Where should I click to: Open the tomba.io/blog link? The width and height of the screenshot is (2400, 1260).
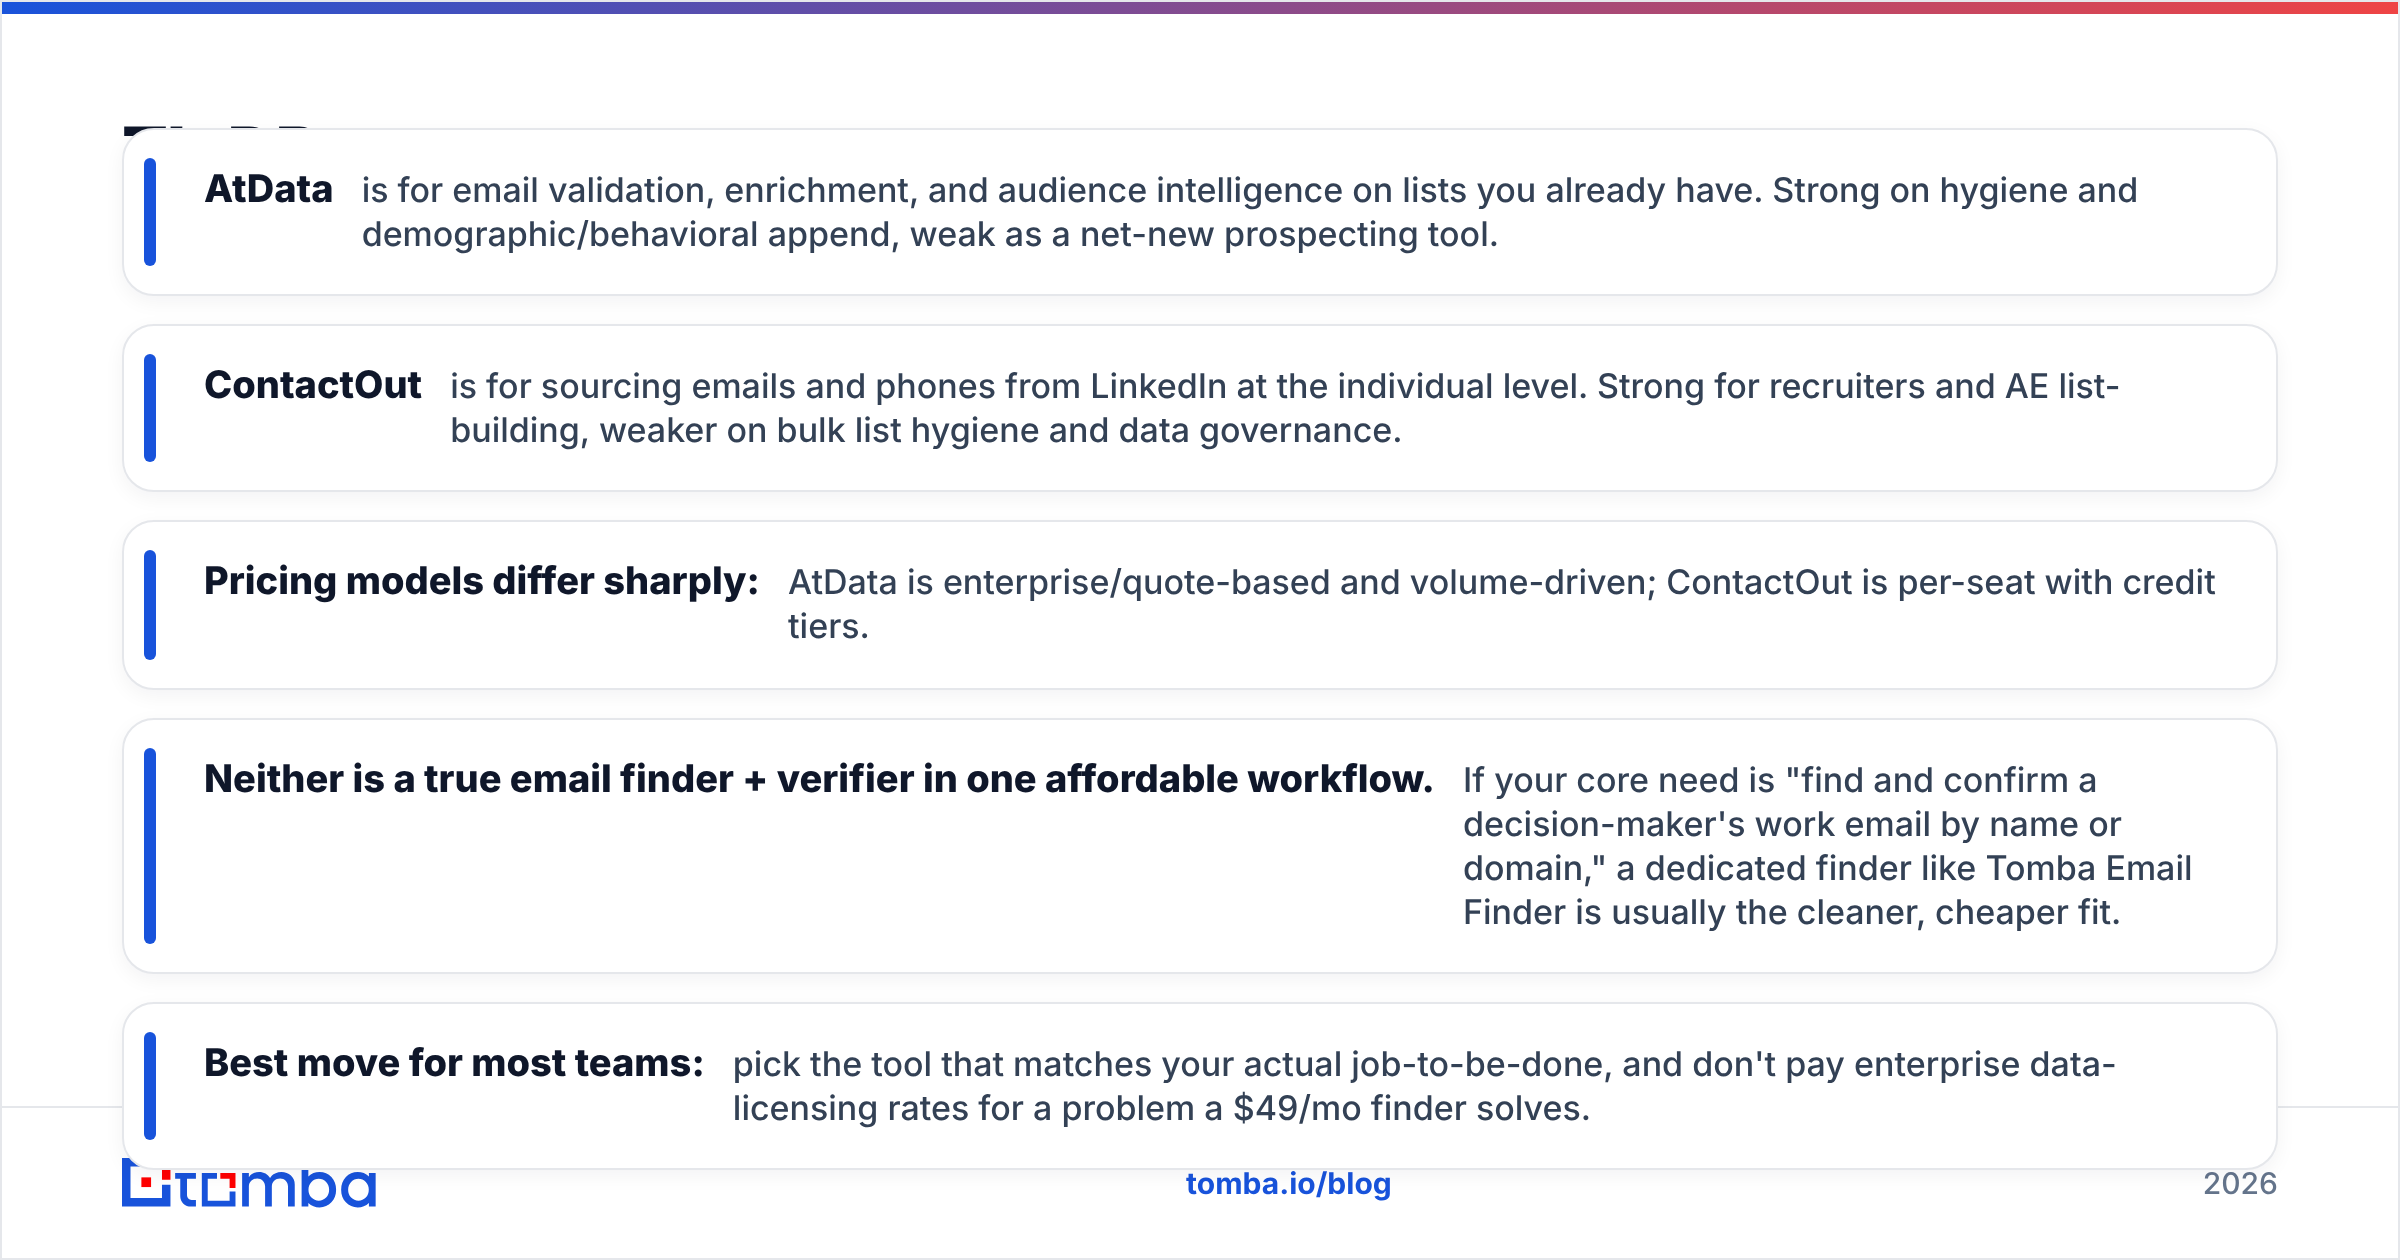click(1288, 1184)
